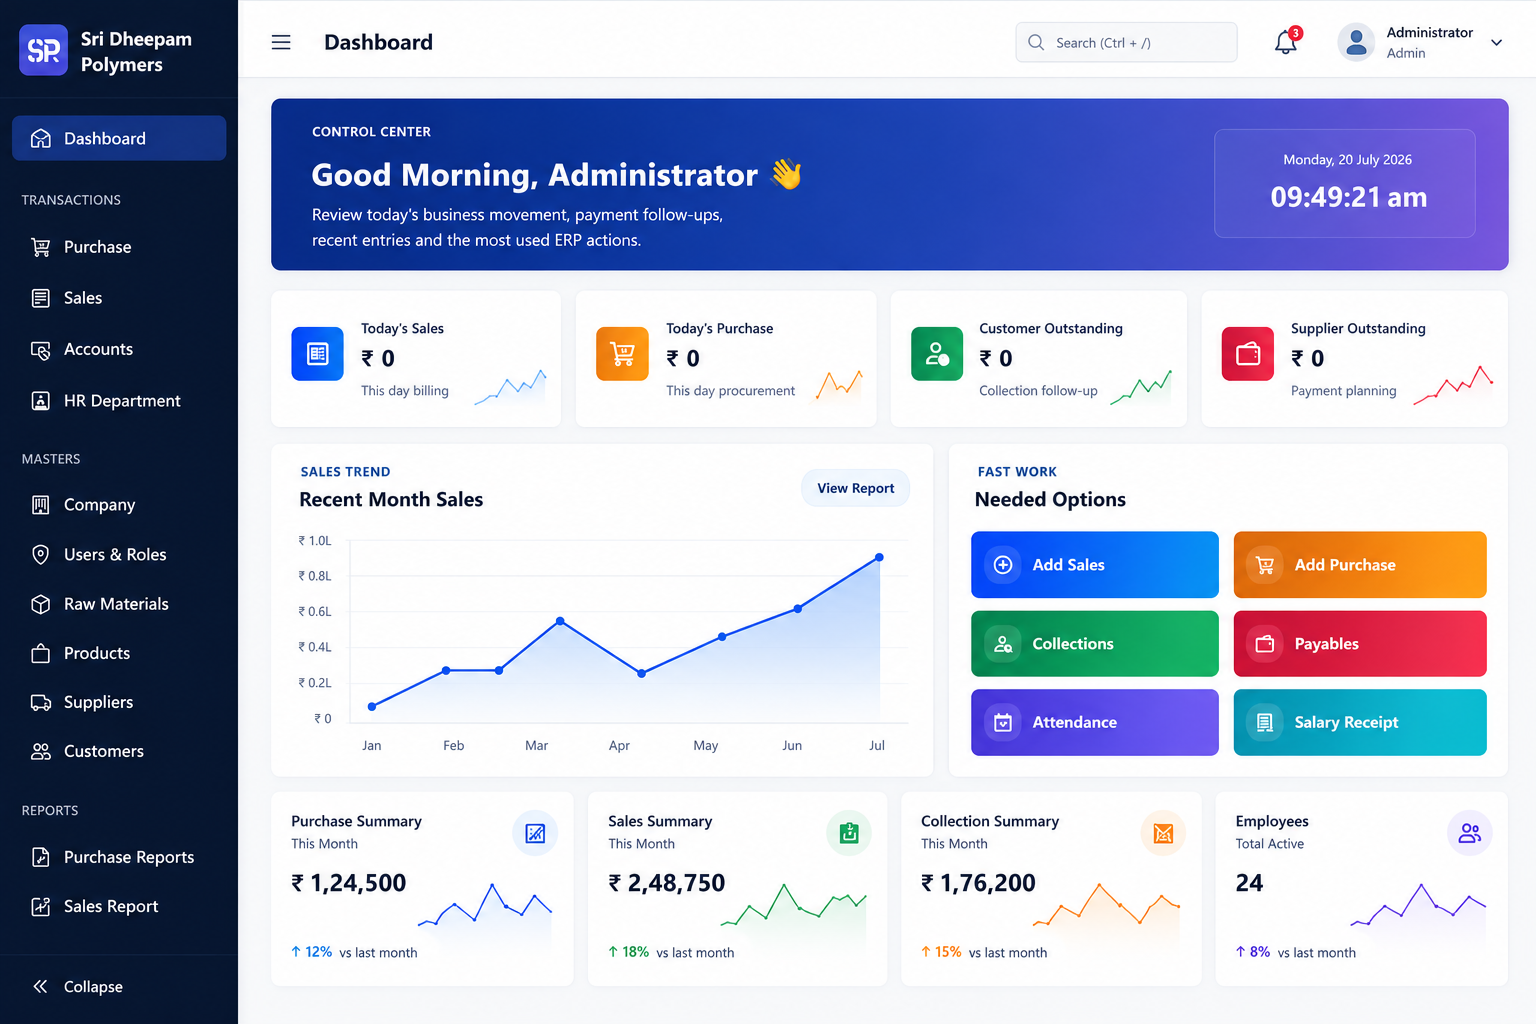
Task: Click the SR company logo icon
Action: (x=44, y=50)
